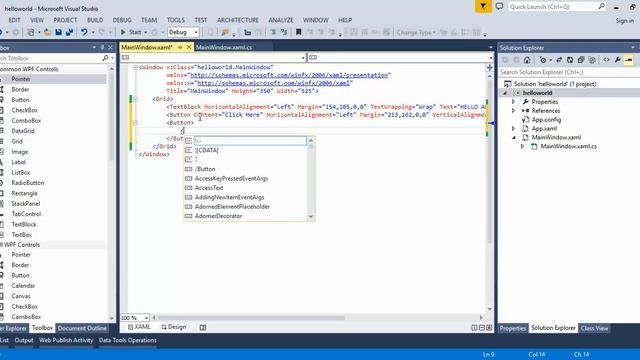Select AccessText in the IntelliSense list
This screenshot has height=360, width=640.
click(209, 188)
